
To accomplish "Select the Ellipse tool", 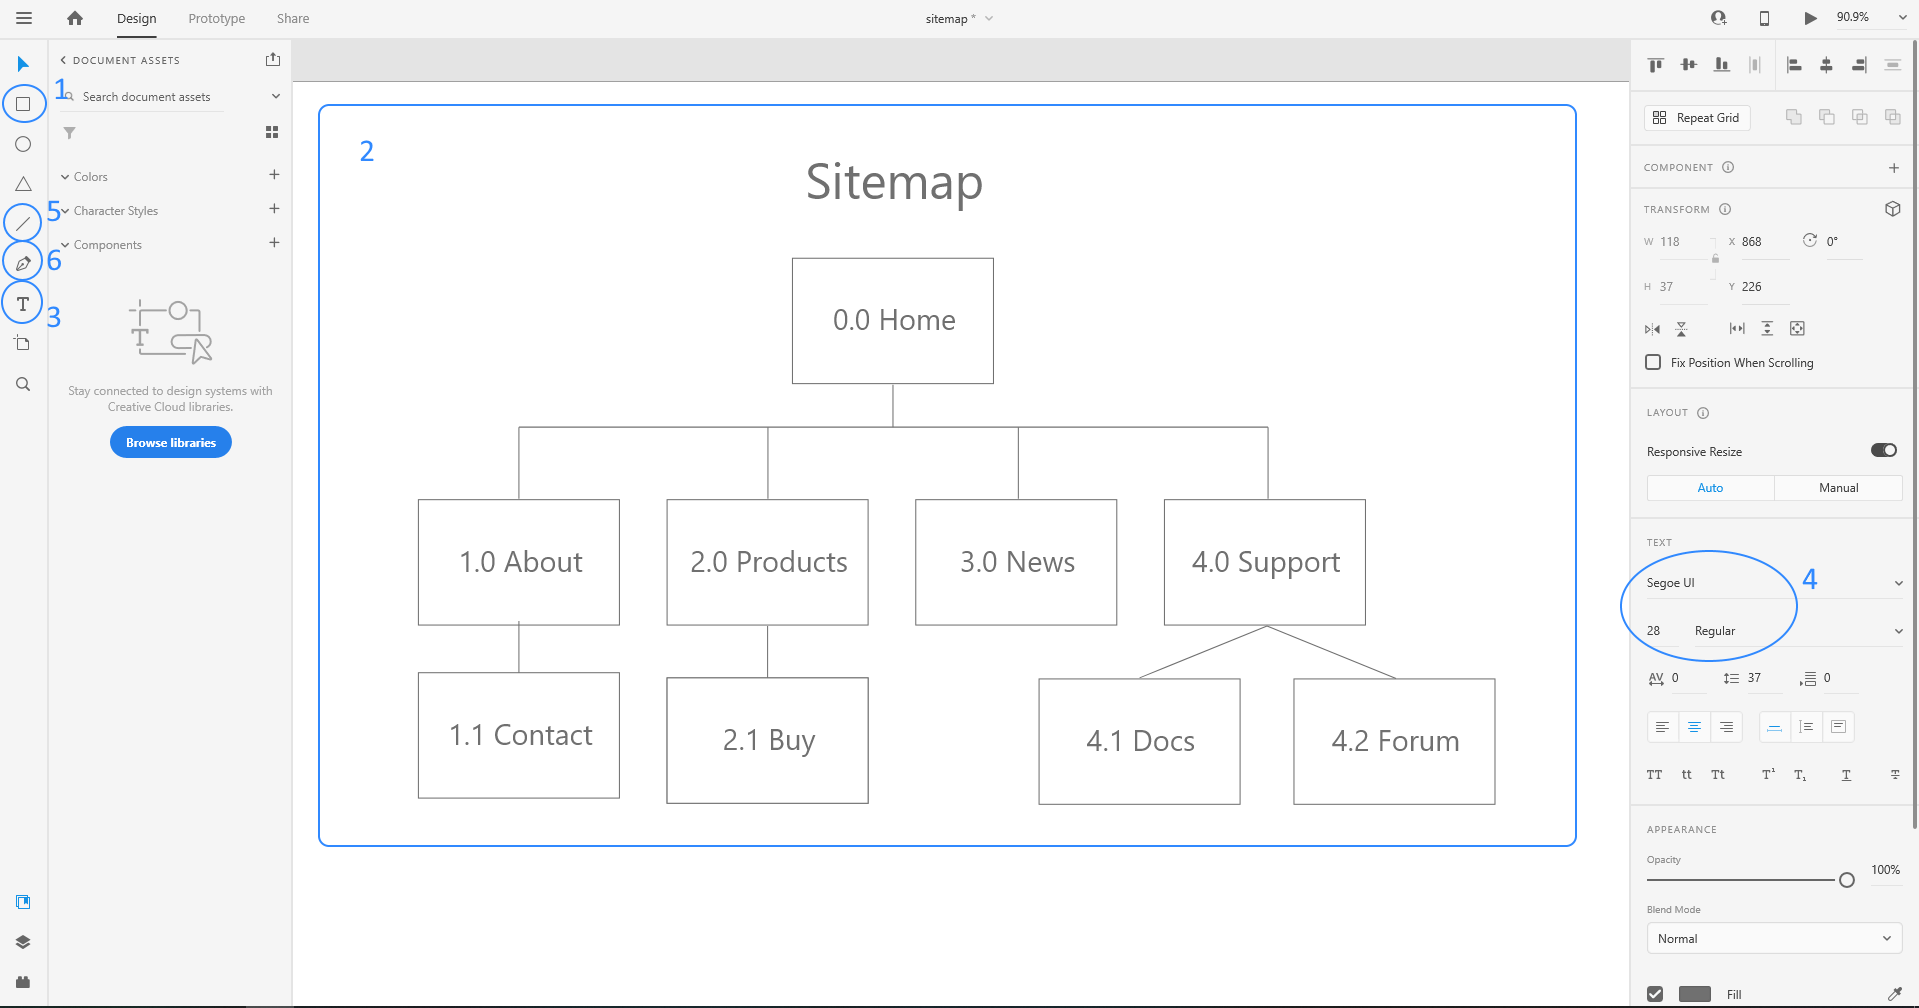I will (23, 144).
